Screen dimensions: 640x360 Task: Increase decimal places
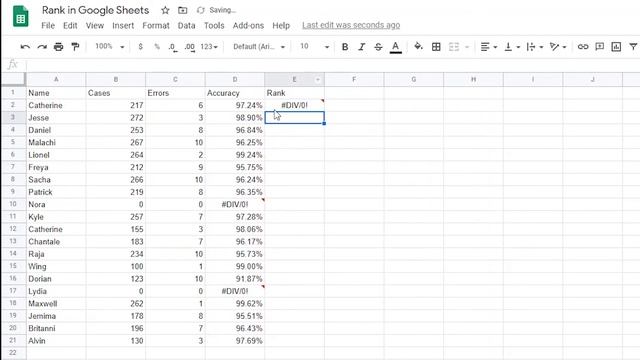point(189,47)
